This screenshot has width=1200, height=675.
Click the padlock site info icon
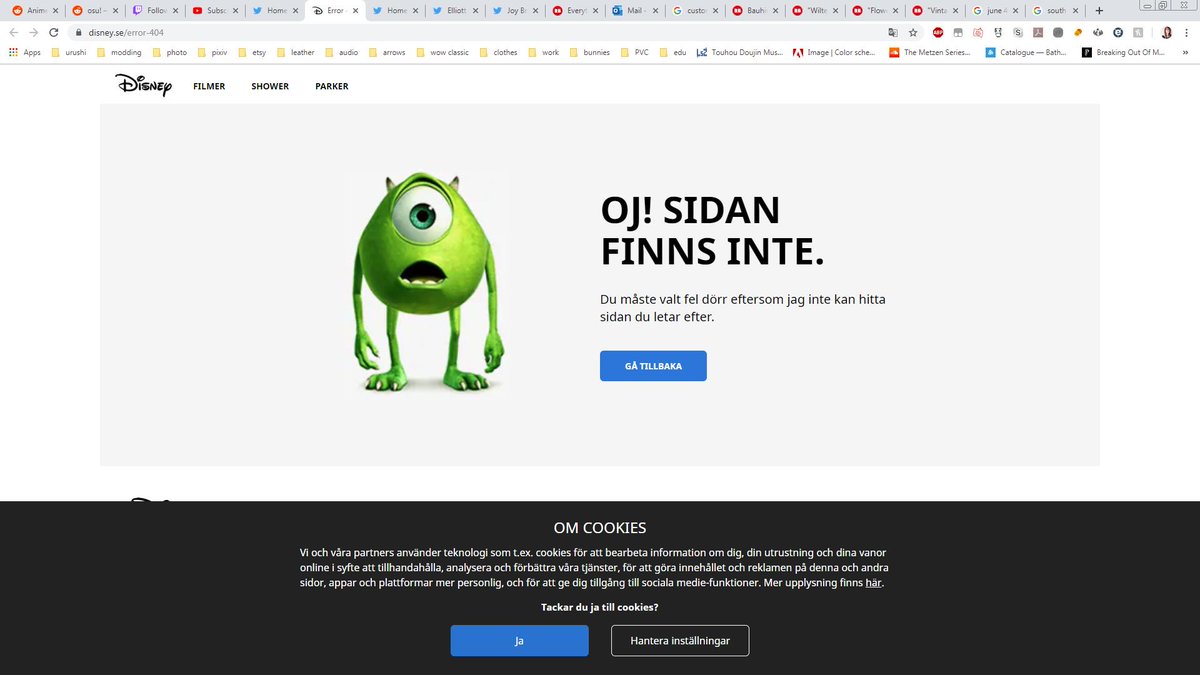click(x=79, y=32)
